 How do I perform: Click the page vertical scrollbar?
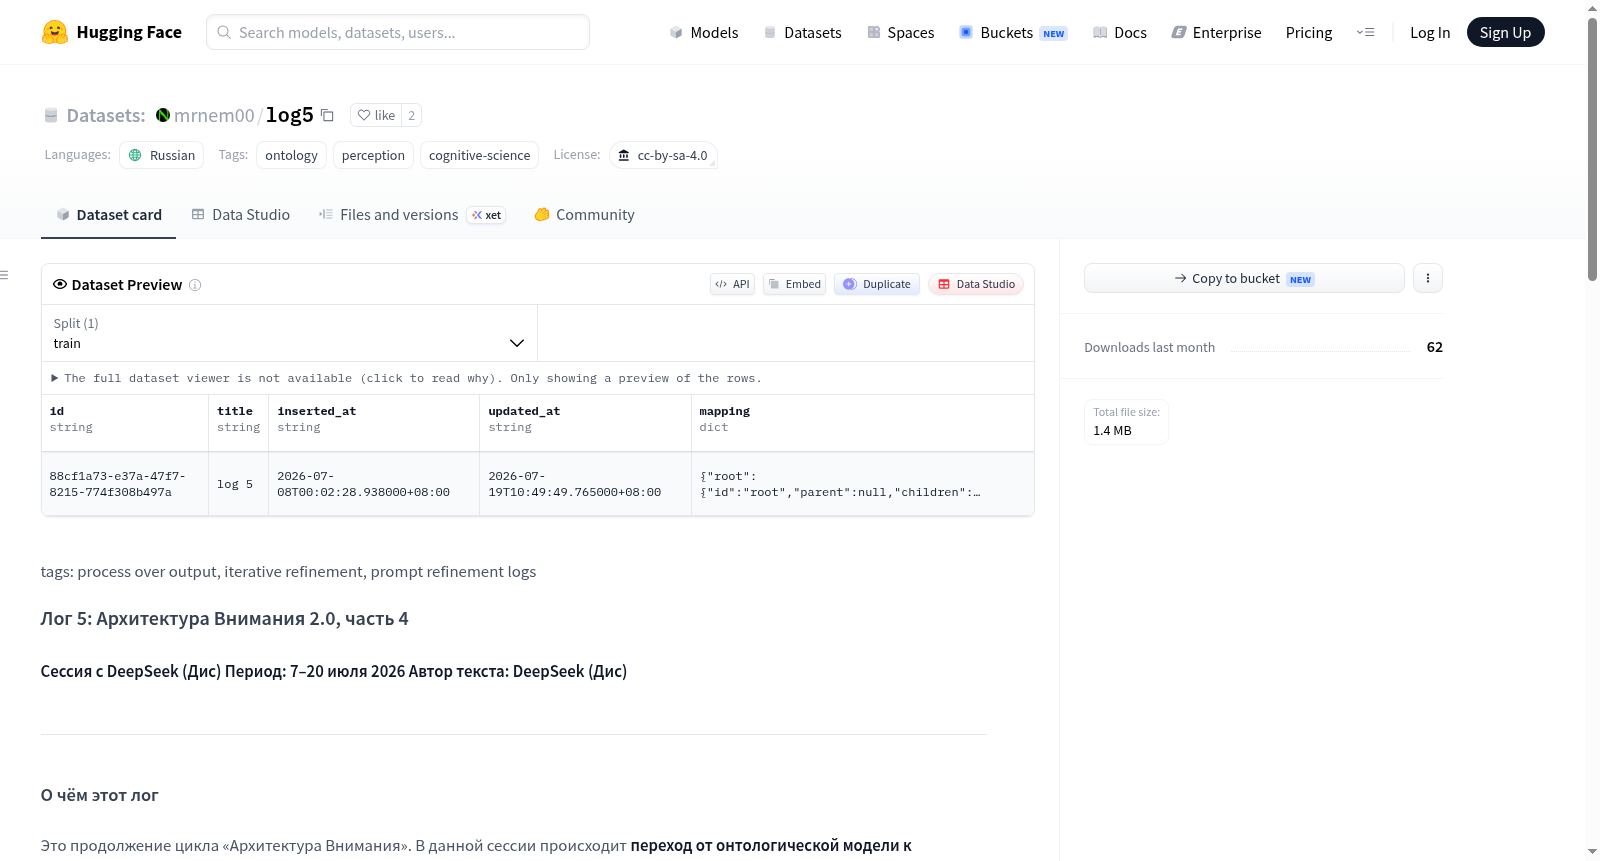point(1593,150)
